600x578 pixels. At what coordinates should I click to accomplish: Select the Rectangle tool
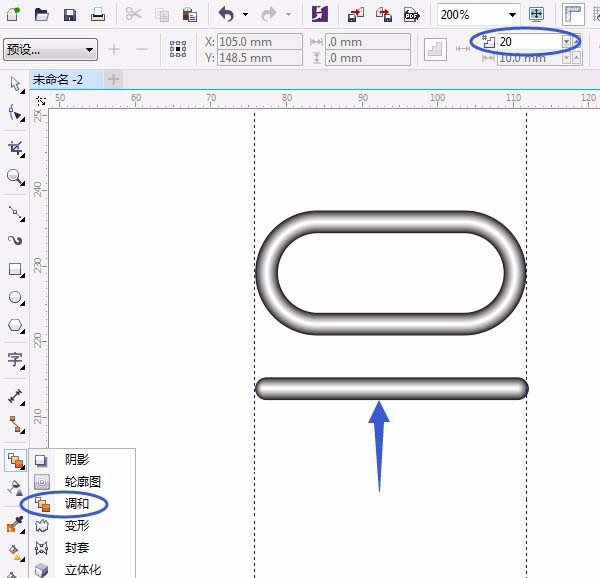pos(15,269)
